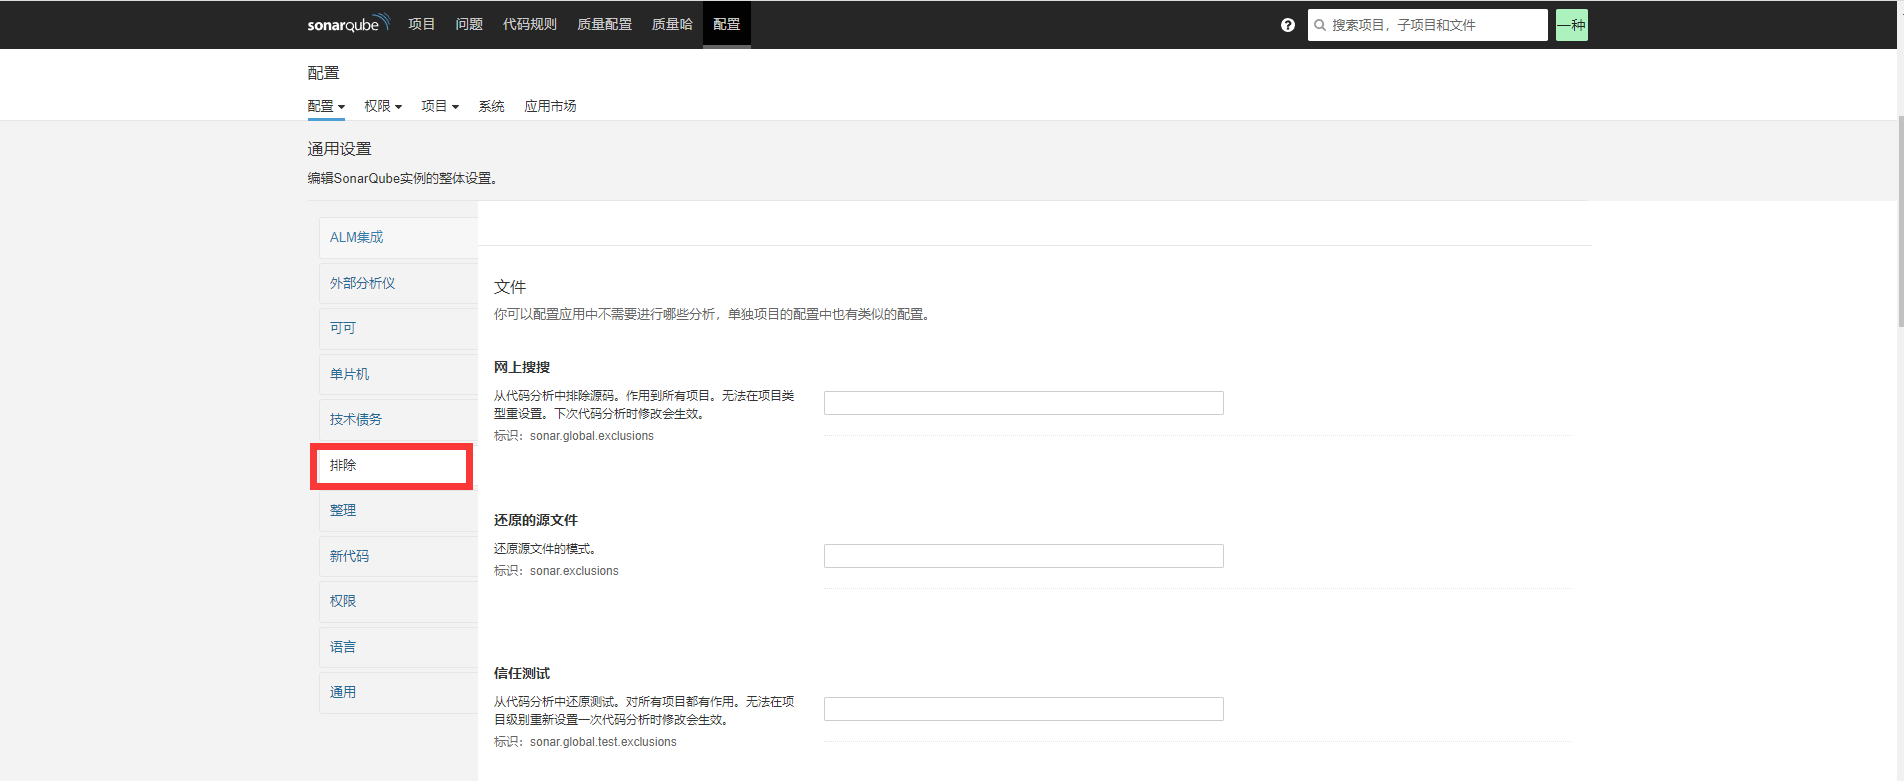Open the 系统 submenu link
The width and height of the screenshot is (1904, 781).
[491, 106]
